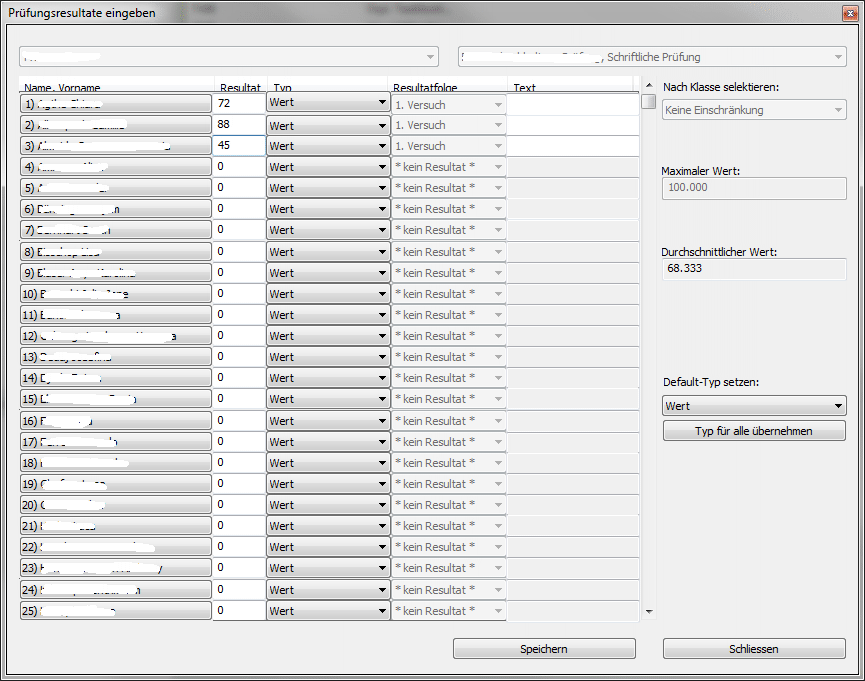The width and height of the screenshot is (865, 681).
Task: Click the scrollbar down arrow of the list
Action: (649, 611)
